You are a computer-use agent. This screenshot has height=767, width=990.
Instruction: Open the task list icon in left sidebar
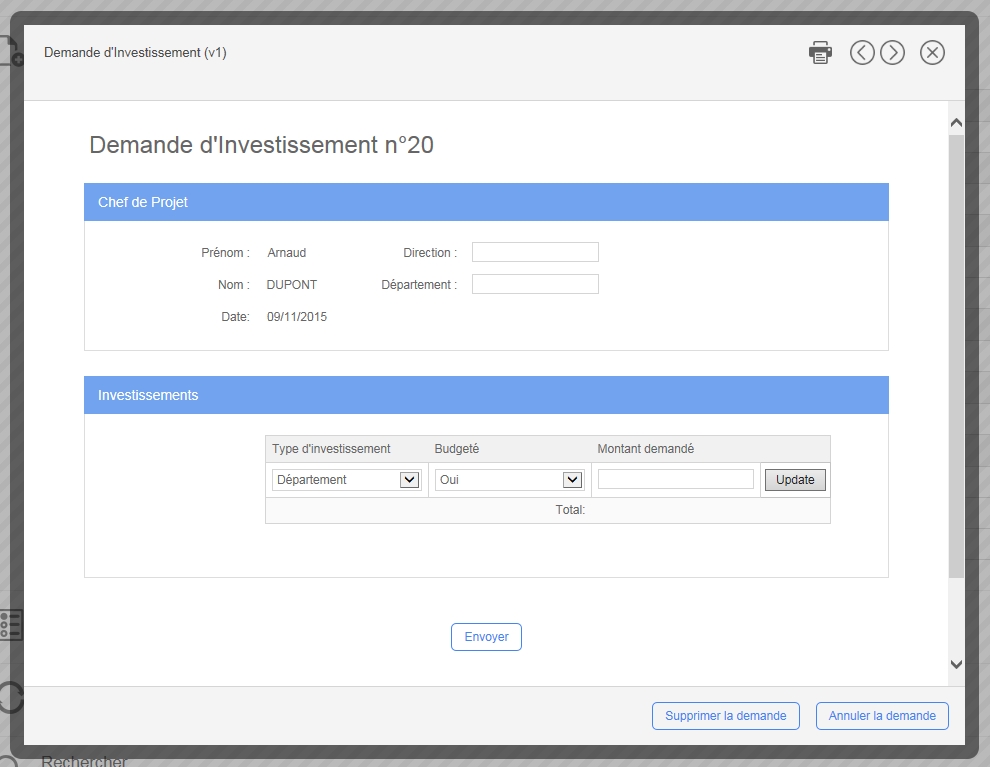[10, 625]
